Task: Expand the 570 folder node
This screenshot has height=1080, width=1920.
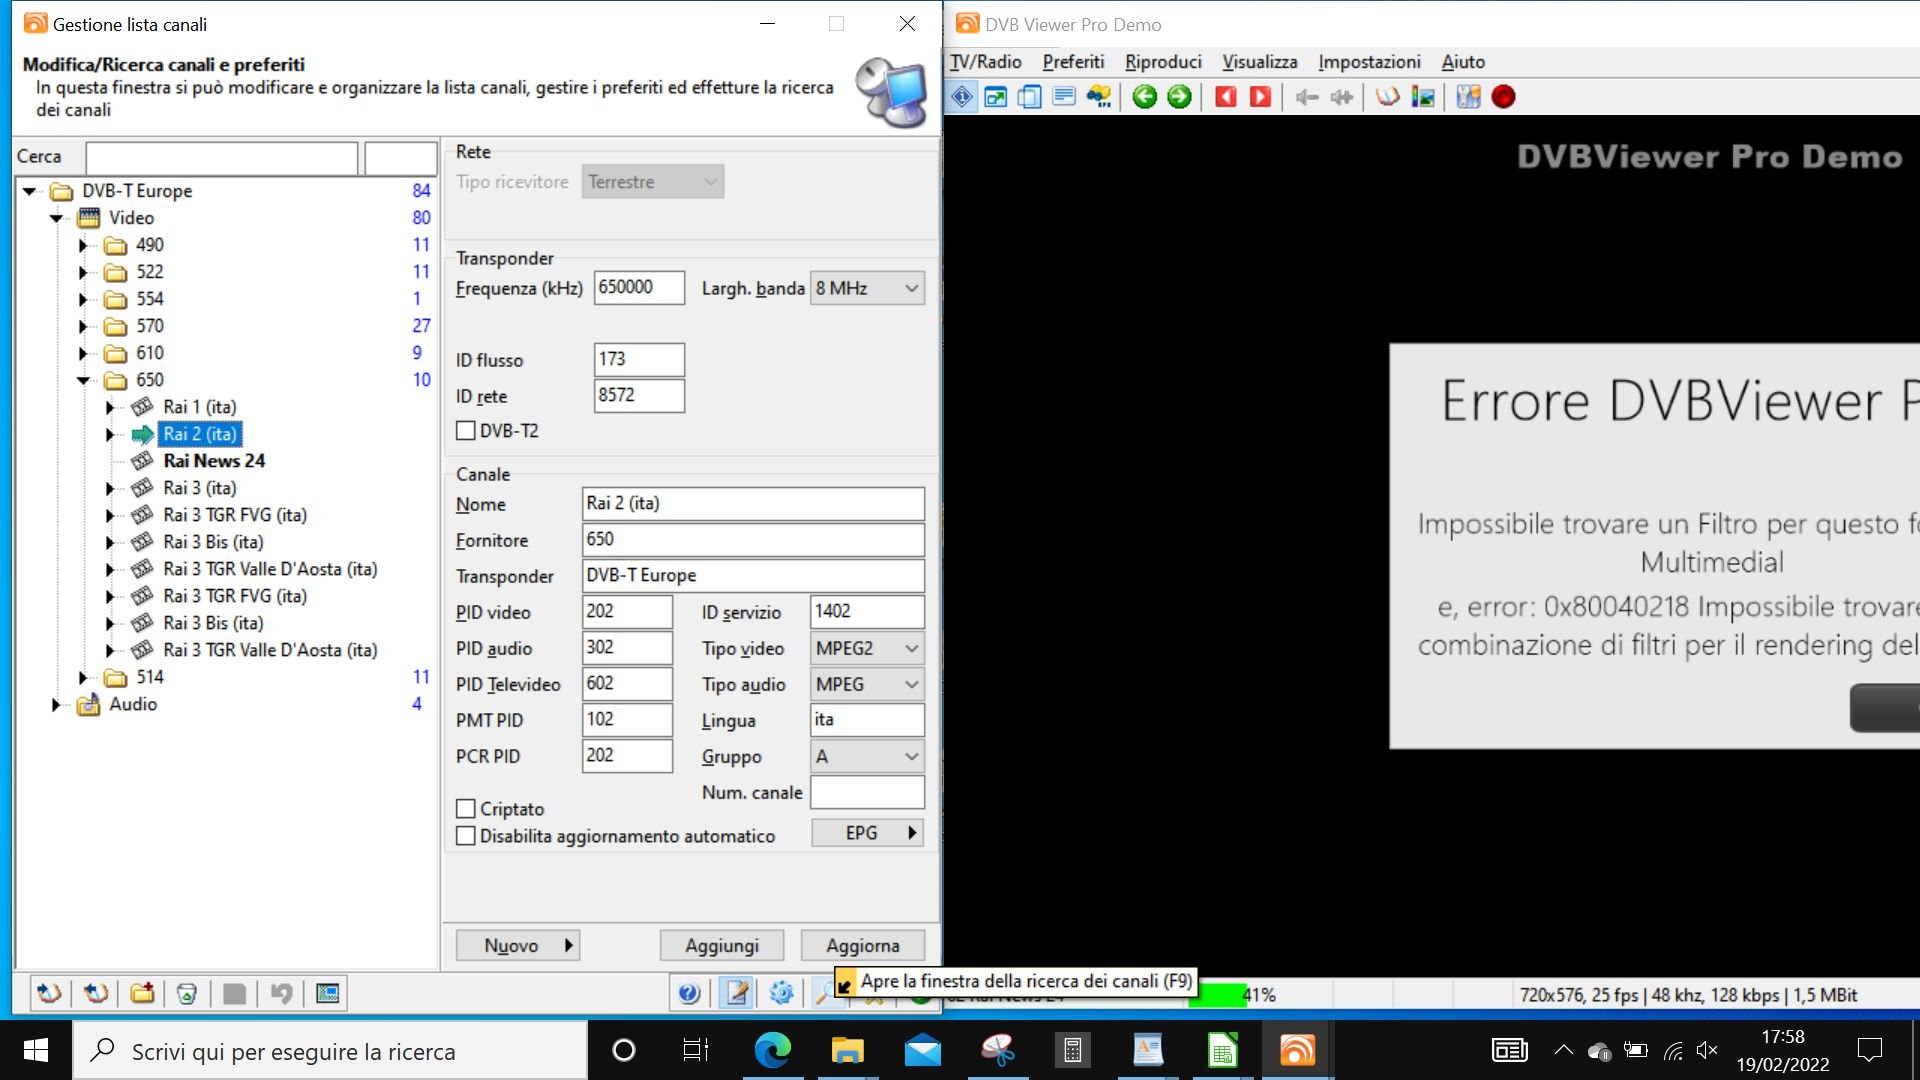Action: [x=84, y=326]
